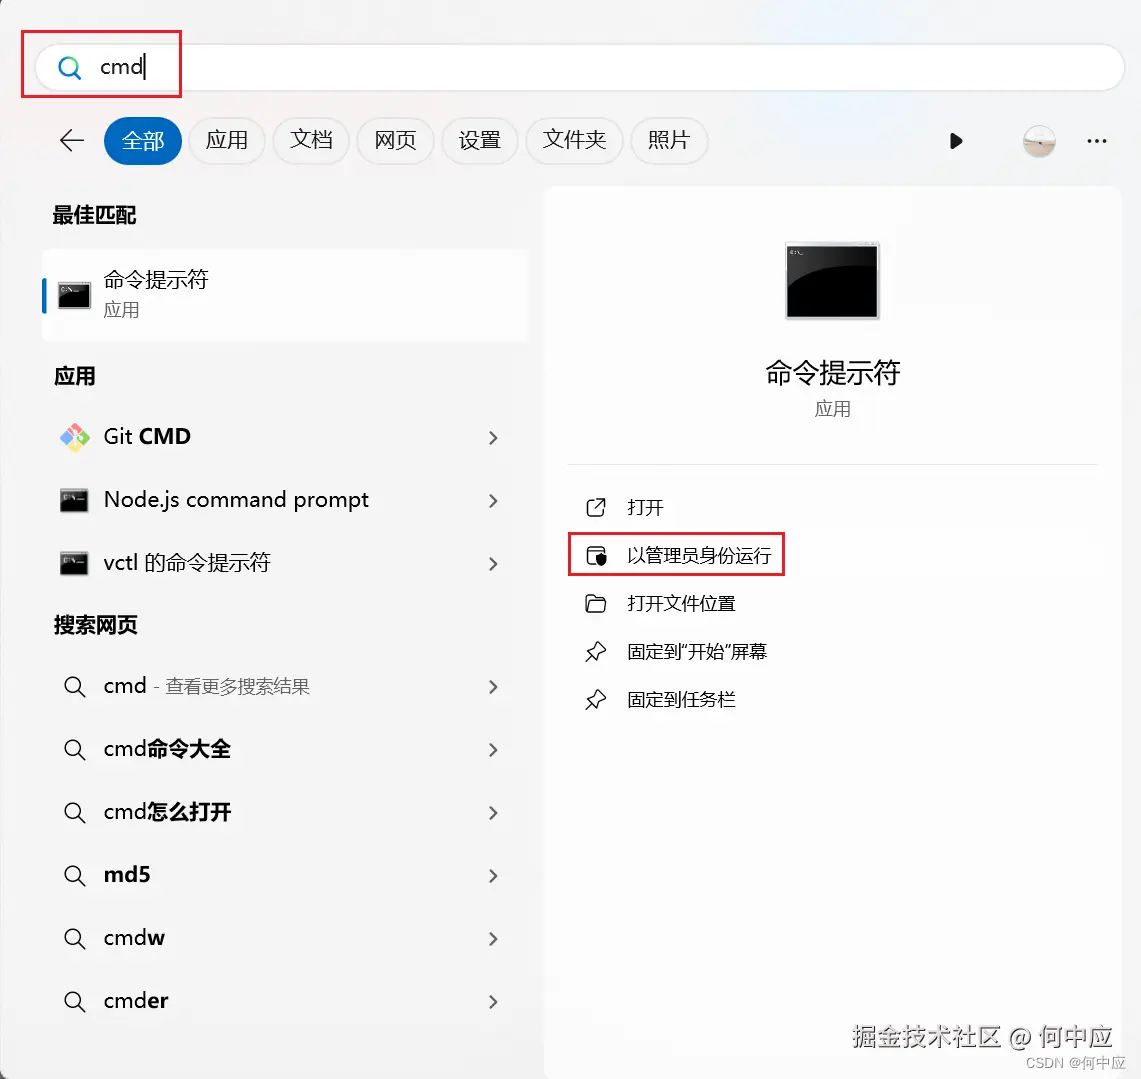Viewport: 1141px width, 1079px height.
Task: Switch to the 设置 filter tab
Action: click(x=479, y=141)
